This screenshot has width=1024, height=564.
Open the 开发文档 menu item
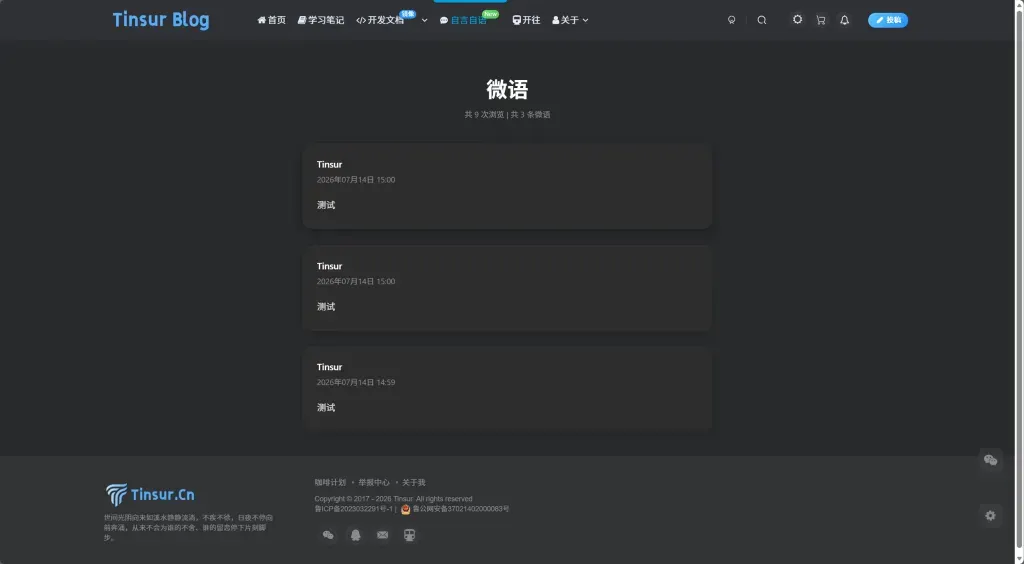click(x=380, y=20)
